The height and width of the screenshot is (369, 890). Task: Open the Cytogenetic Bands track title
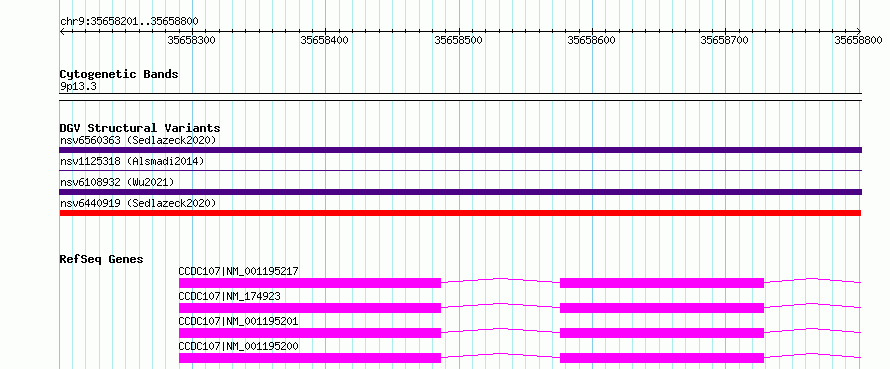pos(119,74)
